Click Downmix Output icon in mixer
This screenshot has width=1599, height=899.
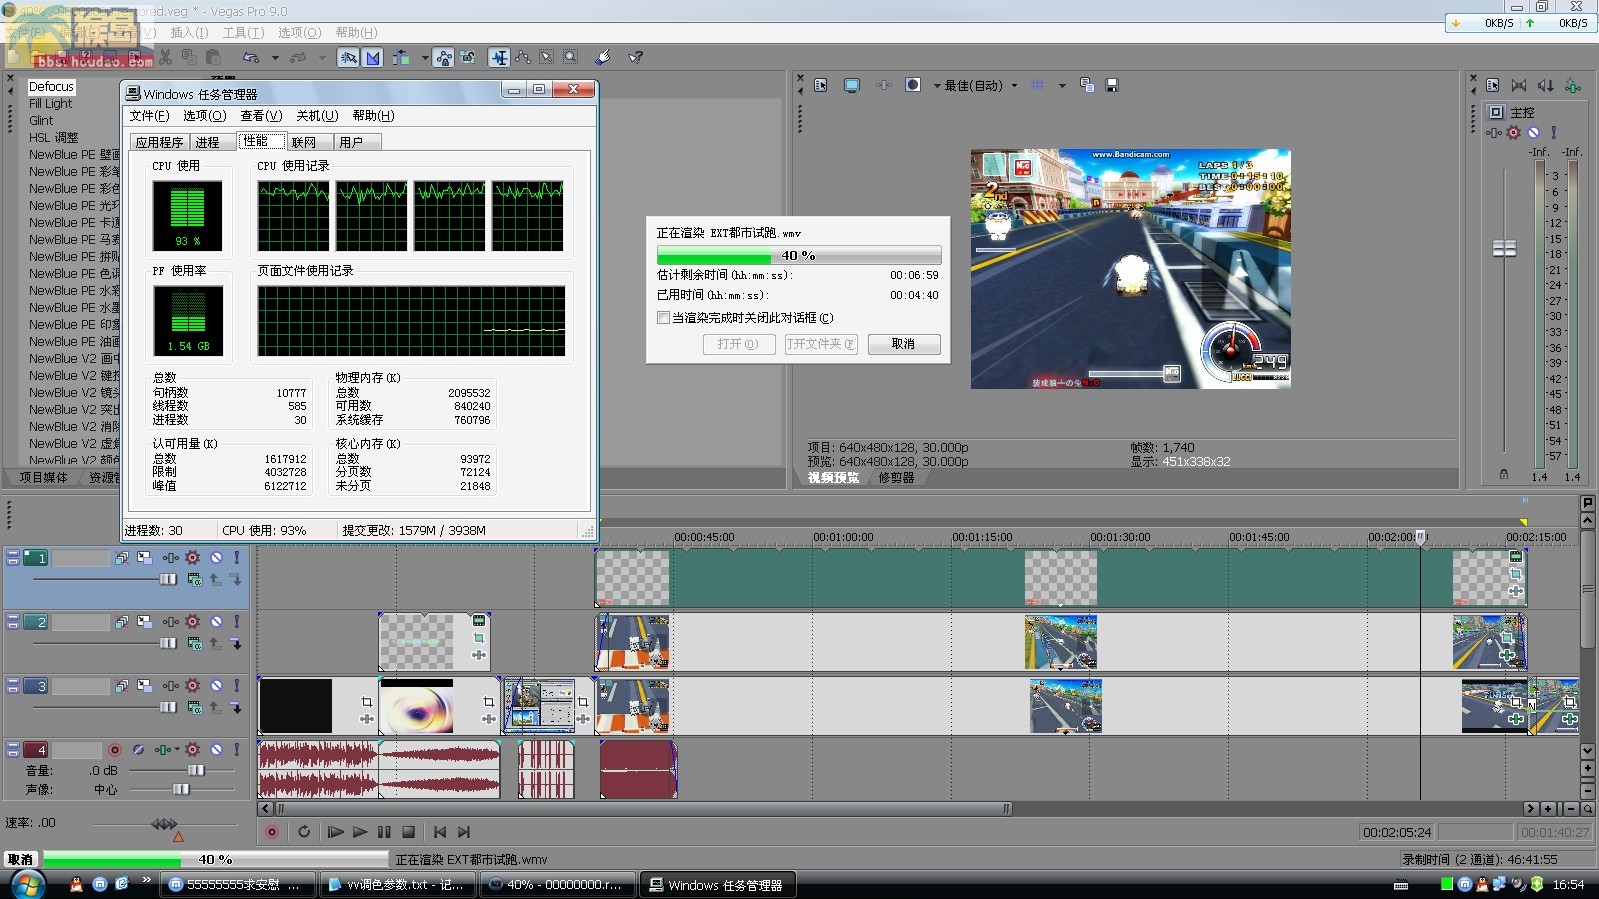(x=1519, y=86)
